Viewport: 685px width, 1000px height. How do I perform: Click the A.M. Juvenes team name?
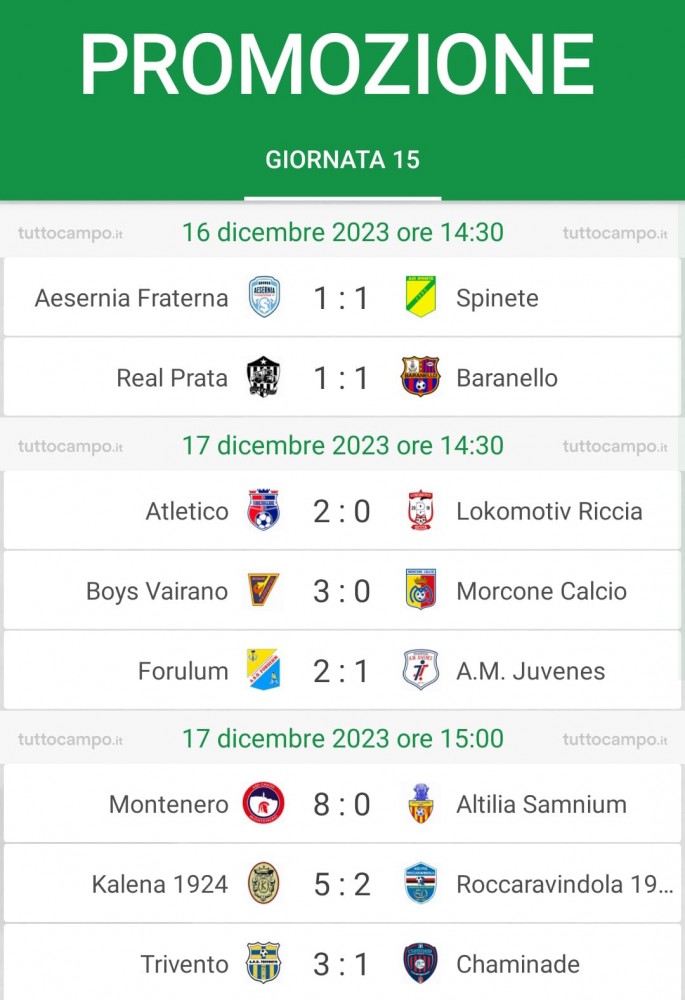click(531, 671)
